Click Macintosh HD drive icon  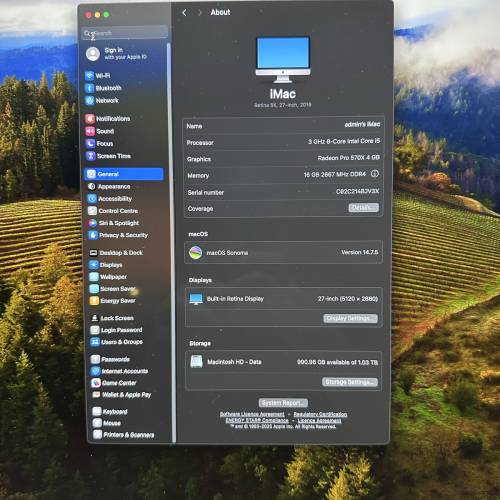click(197, 362)
